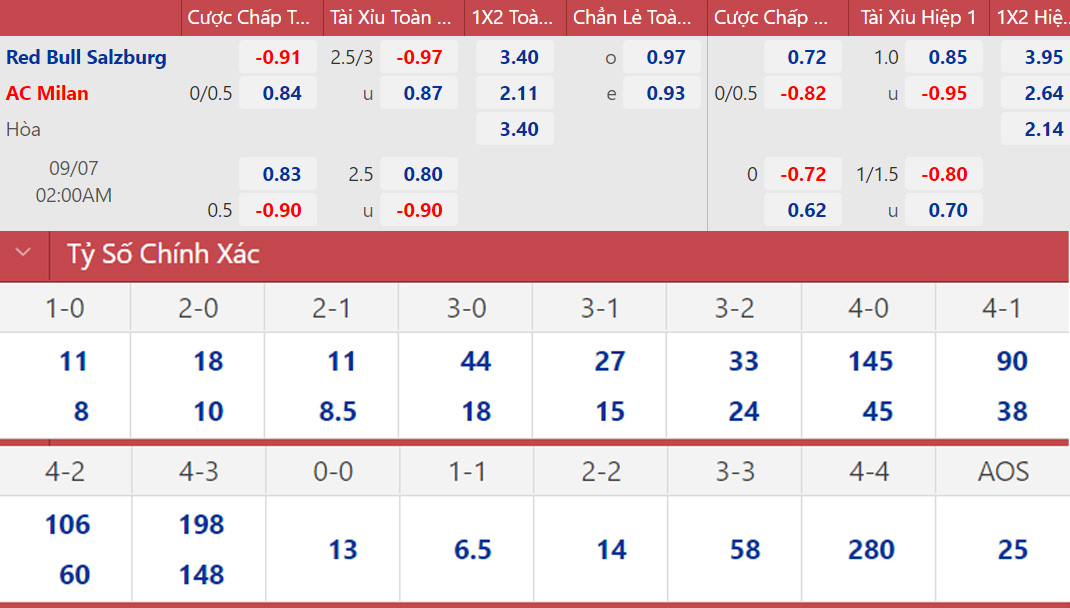
Task: Choose odd goals odds 0.97
Action: click(666, 57)
